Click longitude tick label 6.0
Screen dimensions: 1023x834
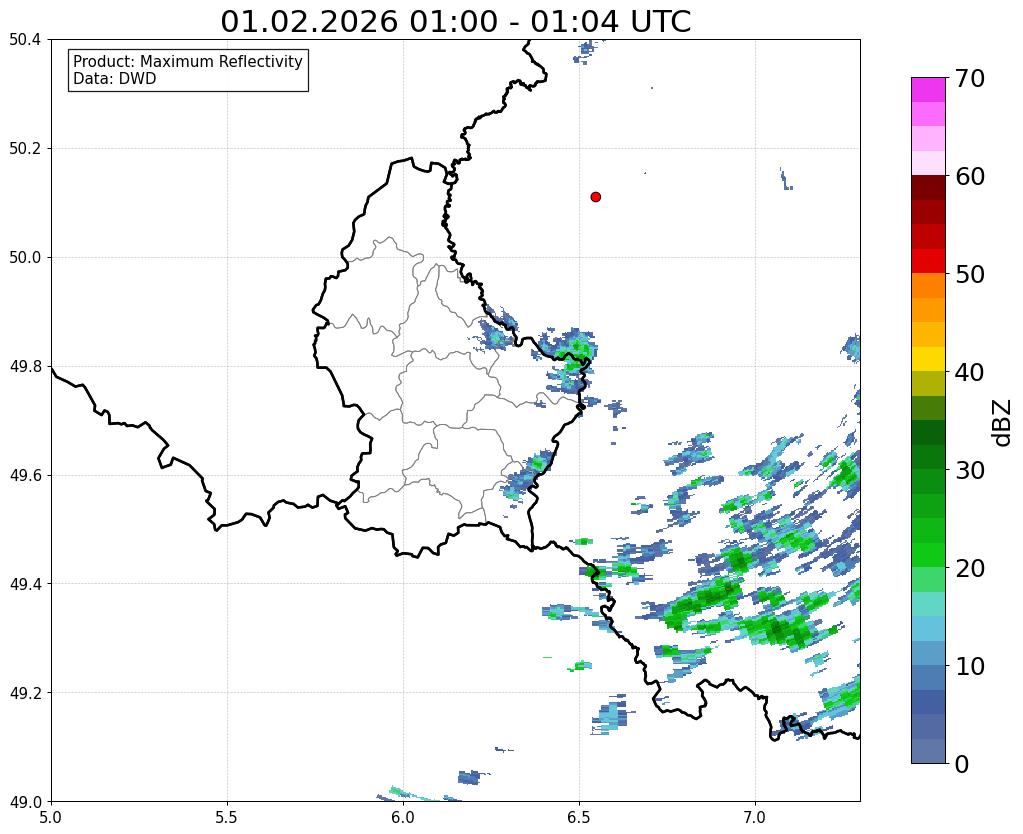[403, 817]
